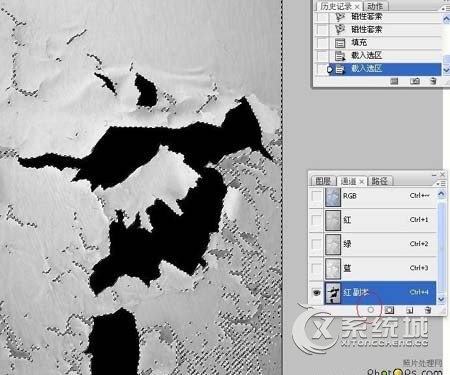This screenshot has height=375, width=450.
Task: Switch to the 图层 tab
Action: 323,181
